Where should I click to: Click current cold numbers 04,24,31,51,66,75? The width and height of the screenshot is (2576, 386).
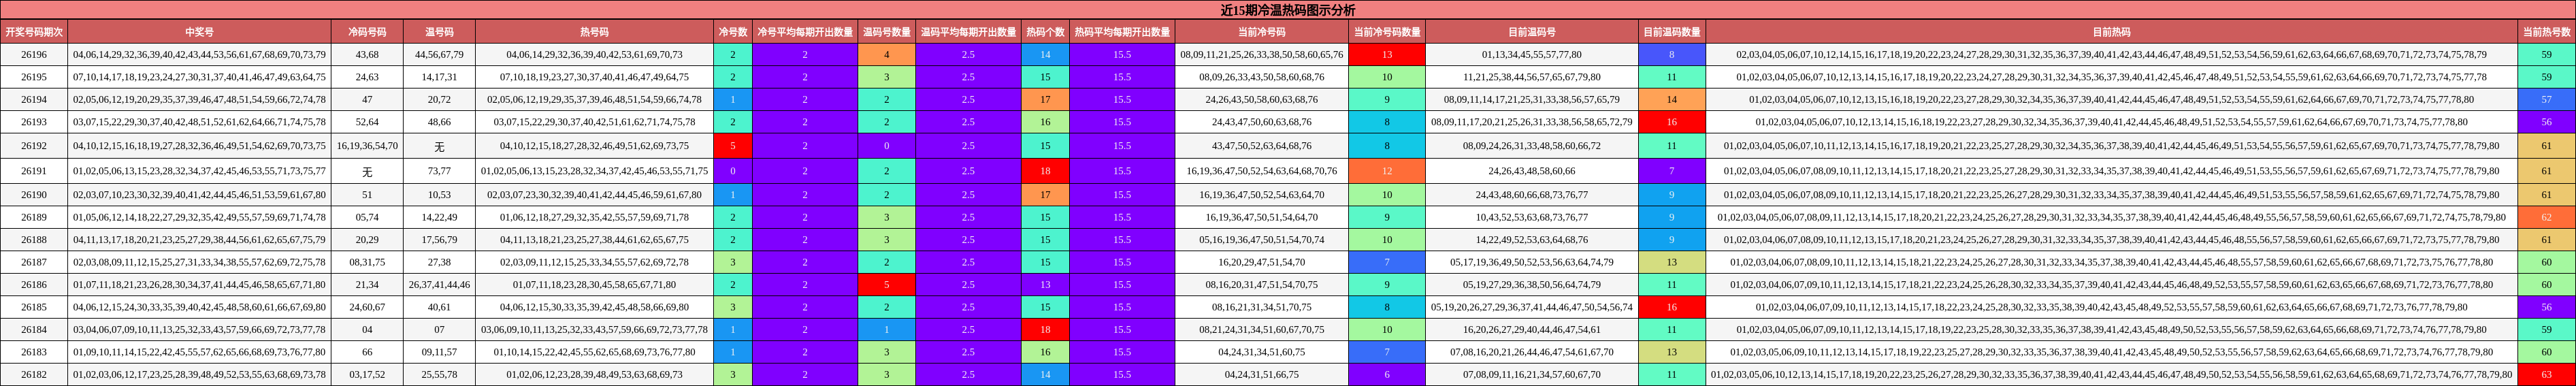pos(1261,375)
